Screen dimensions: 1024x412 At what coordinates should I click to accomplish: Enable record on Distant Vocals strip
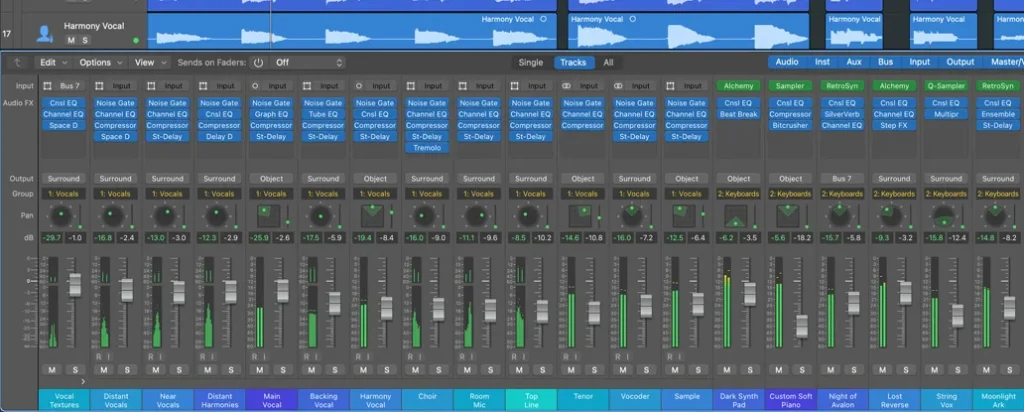click(x=99, y=357)
